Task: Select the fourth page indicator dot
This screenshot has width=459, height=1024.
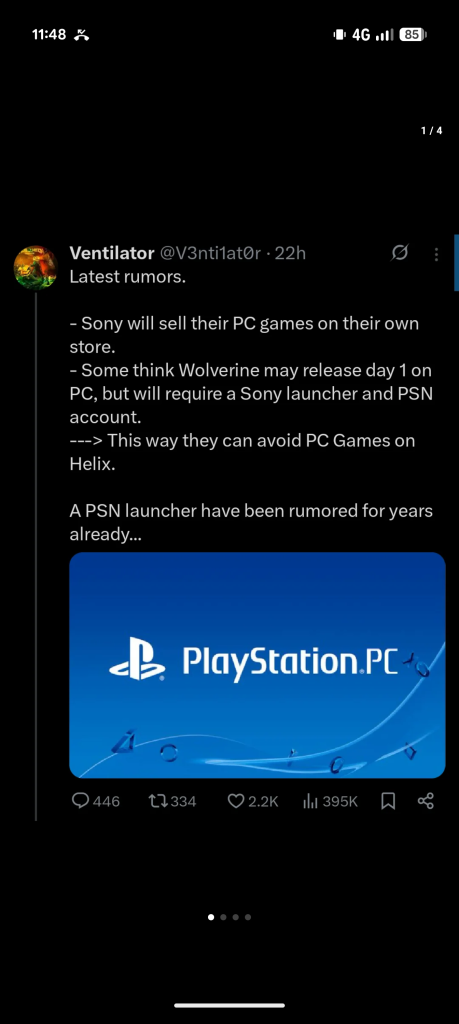Action: (x=248, y=917)
